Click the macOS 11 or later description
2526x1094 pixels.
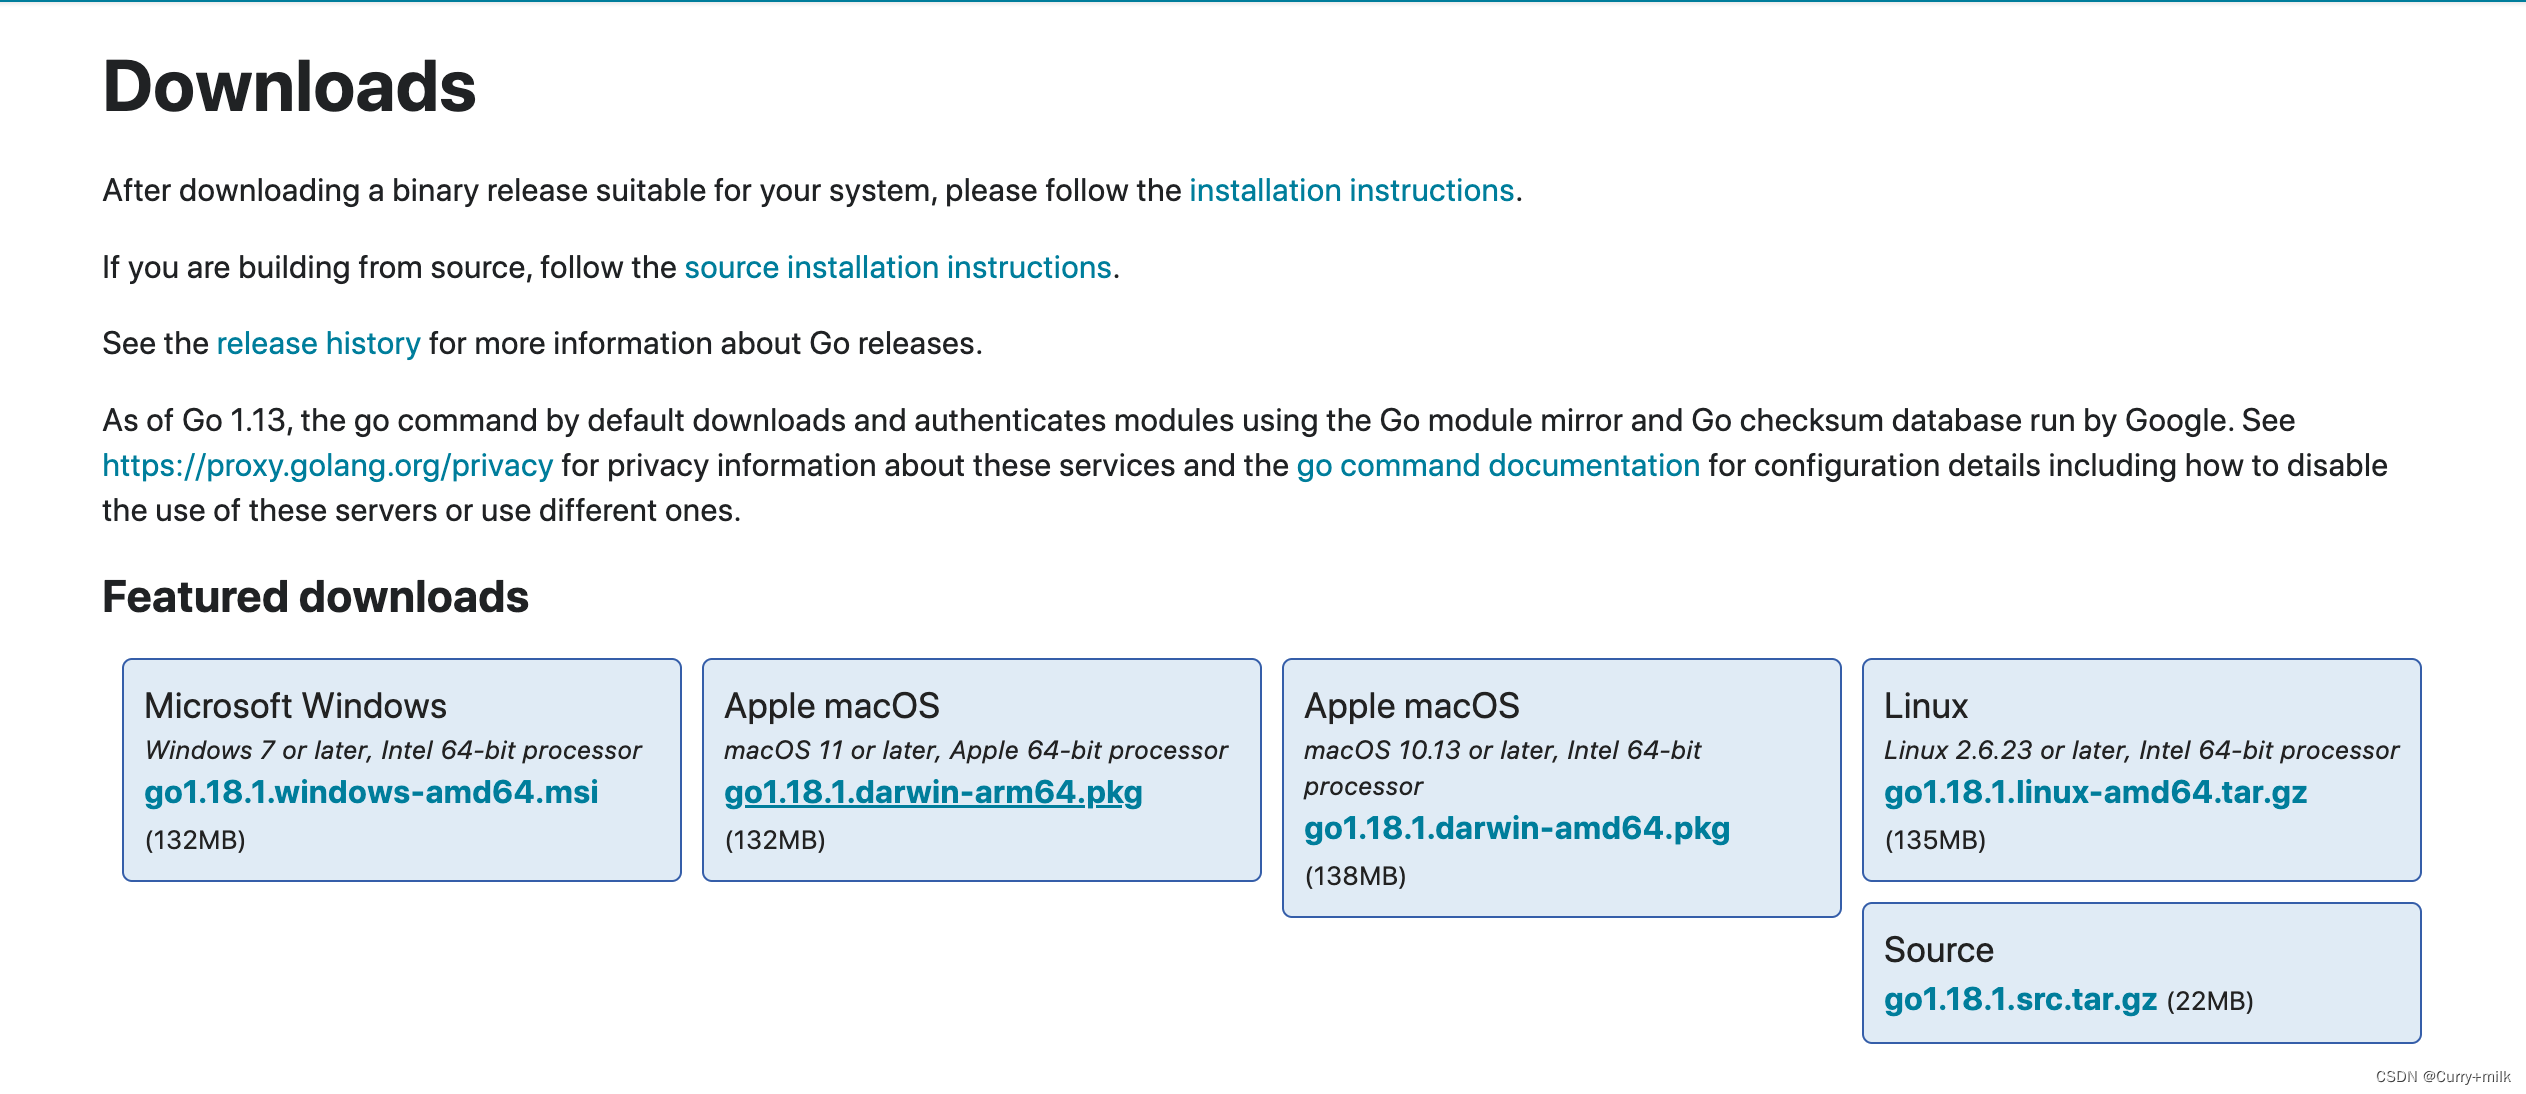point(975,750)
